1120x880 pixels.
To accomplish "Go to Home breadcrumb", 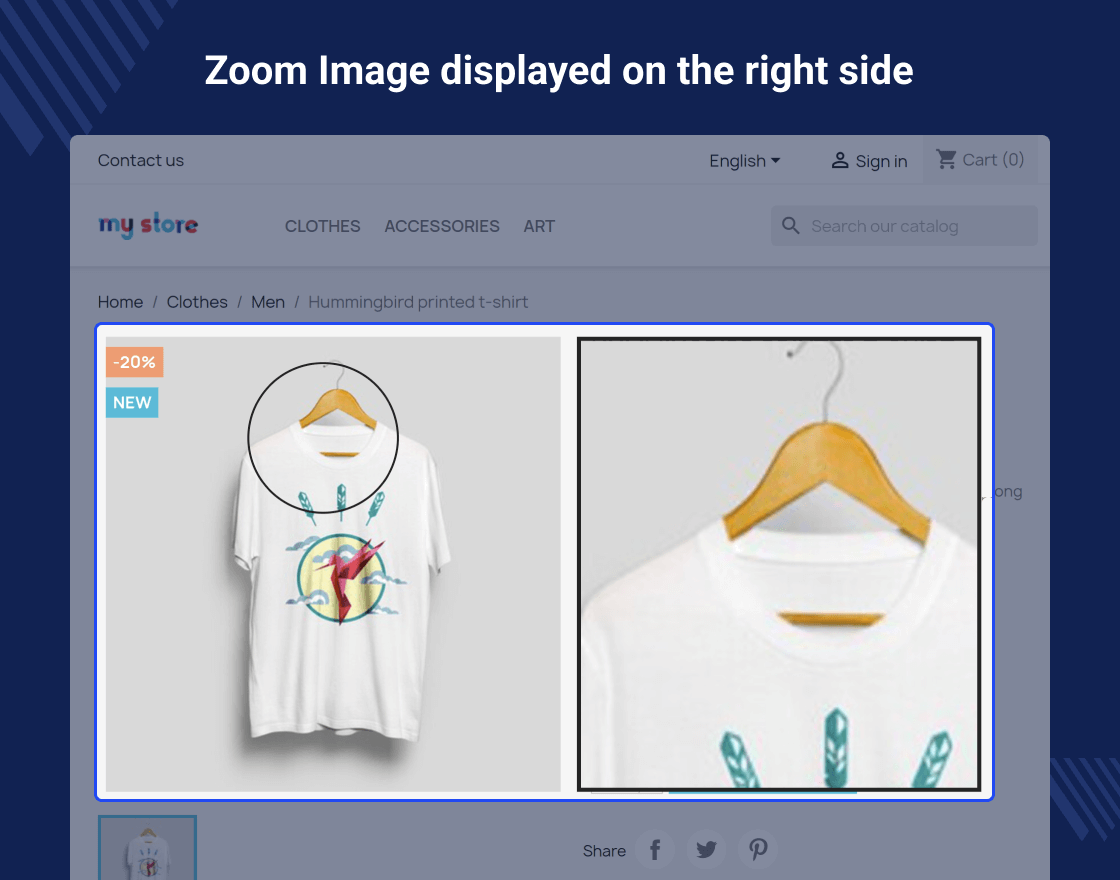I will coord(120,302).
